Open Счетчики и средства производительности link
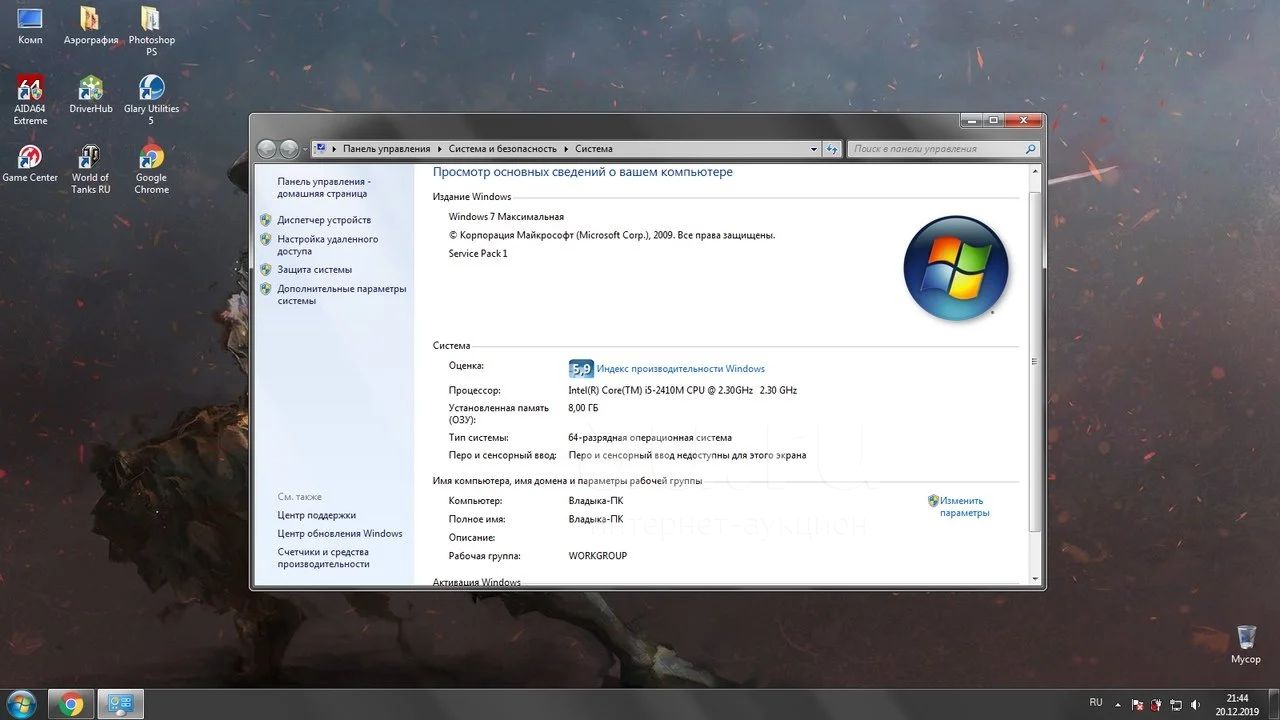Image resolution: width=1280 pixels, height=720 pixels. 323,558
